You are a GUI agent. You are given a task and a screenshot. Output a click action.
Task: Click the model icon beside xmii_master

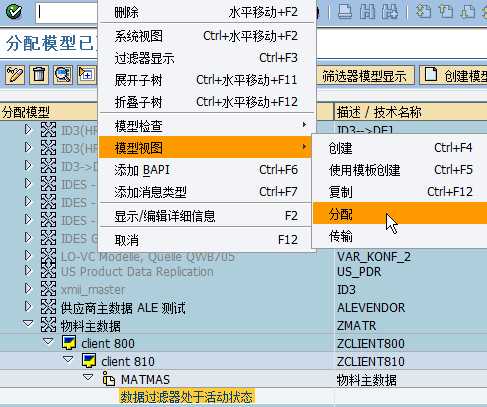tap(48, 289)
